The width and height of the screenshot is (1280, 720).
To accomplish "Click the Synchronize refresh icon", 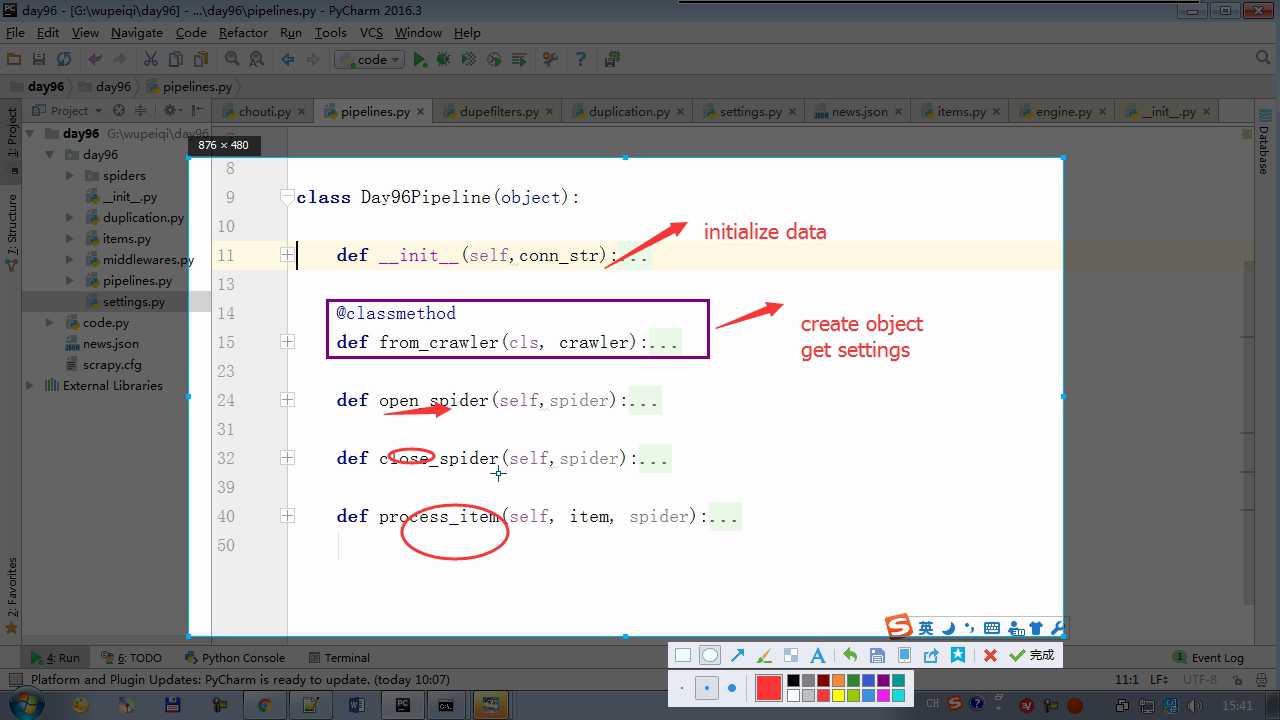I will point(64,60).
